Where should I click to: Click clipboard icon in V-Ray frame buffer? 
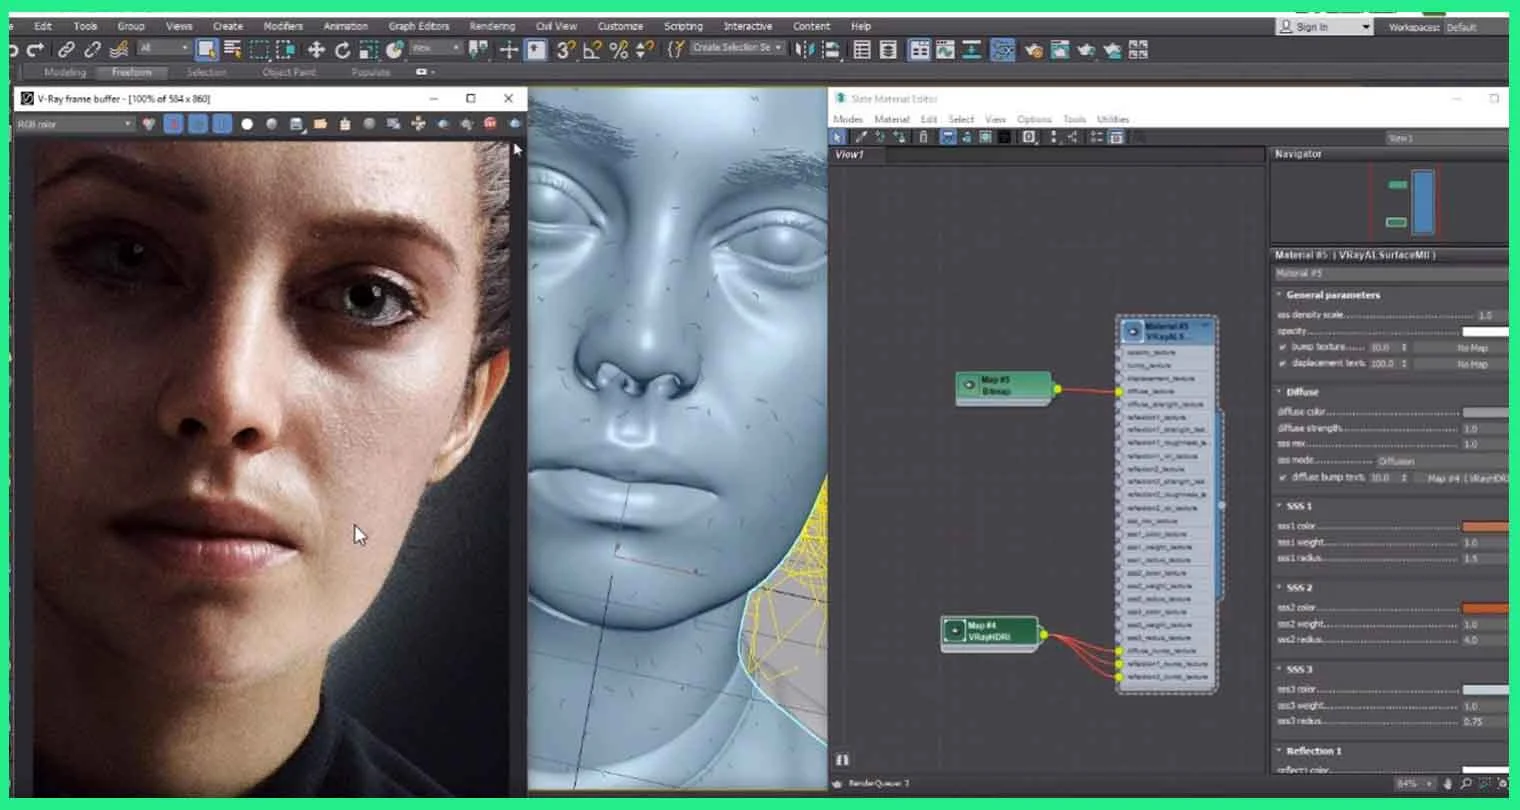pos(345,124)
